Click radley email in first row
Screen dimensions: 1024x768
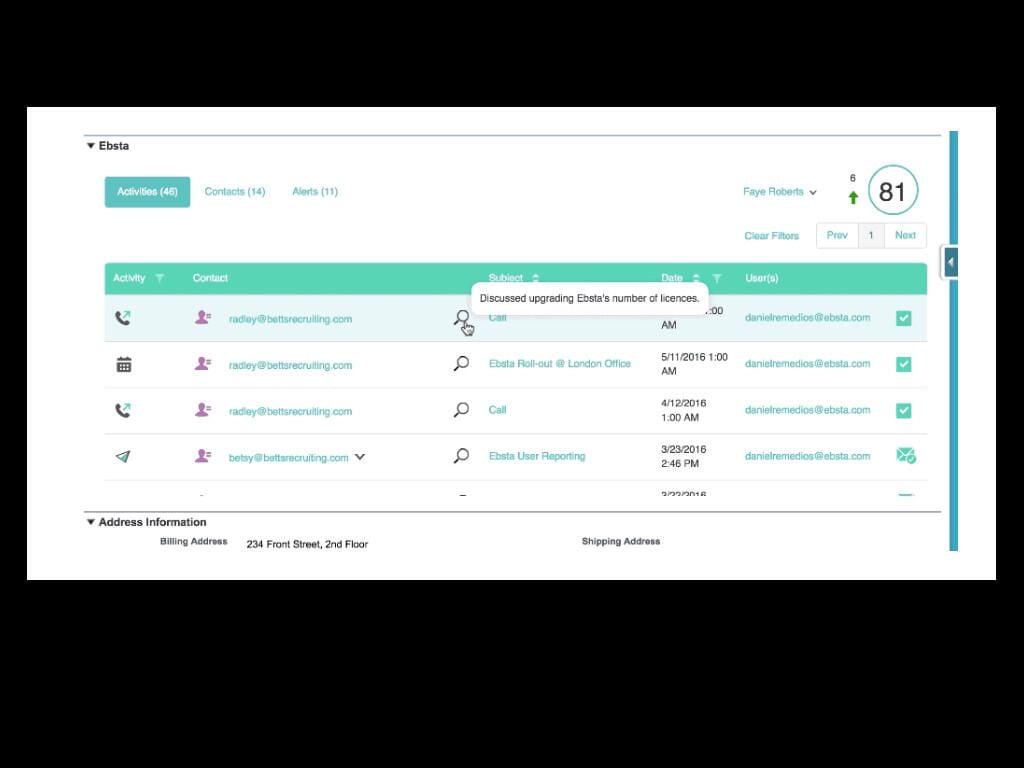click(x=290, y=319)
